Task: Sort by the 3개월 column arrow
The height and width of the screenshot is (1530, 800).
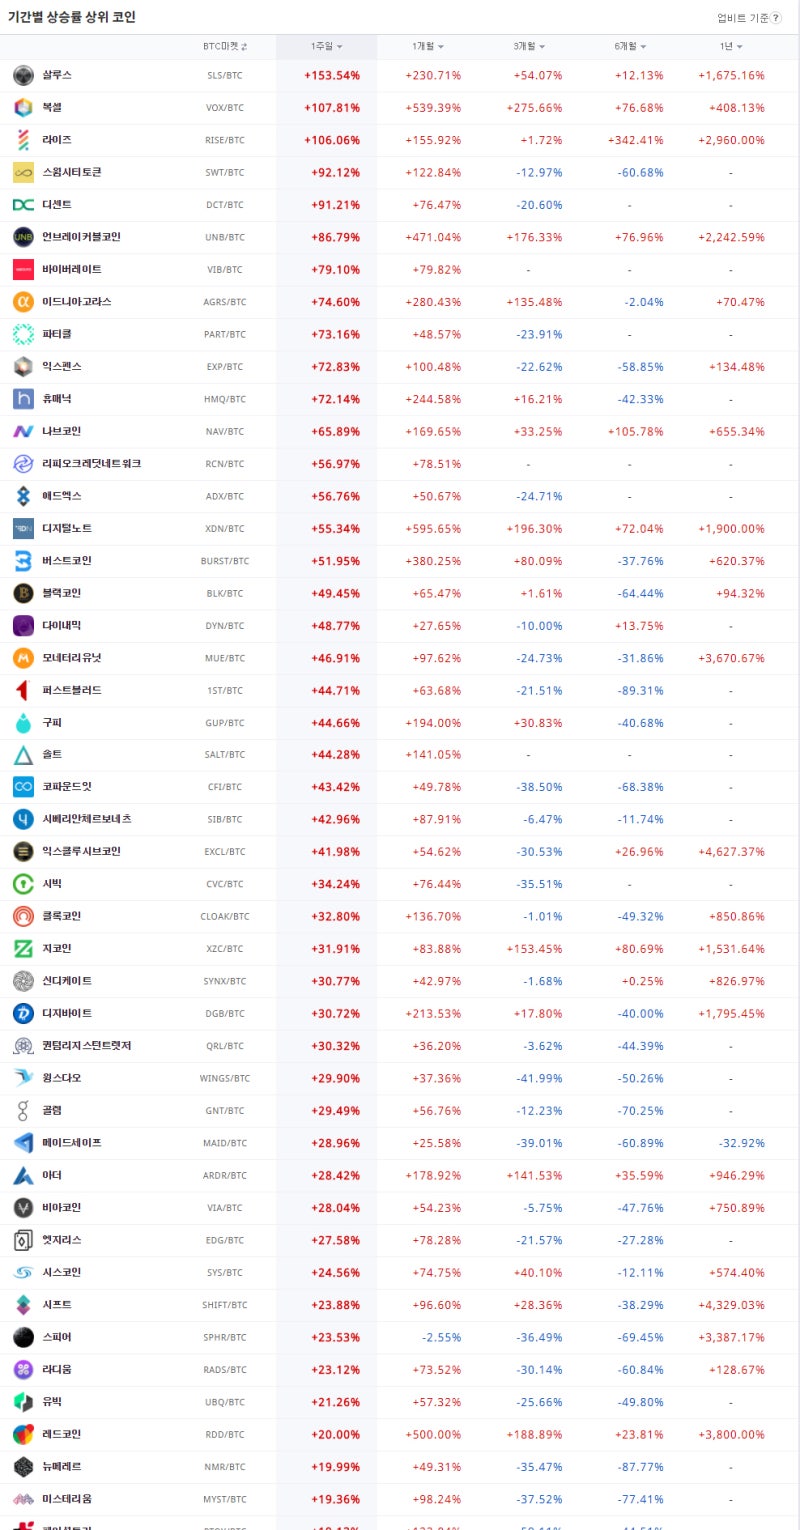Action: click(542, 47)
